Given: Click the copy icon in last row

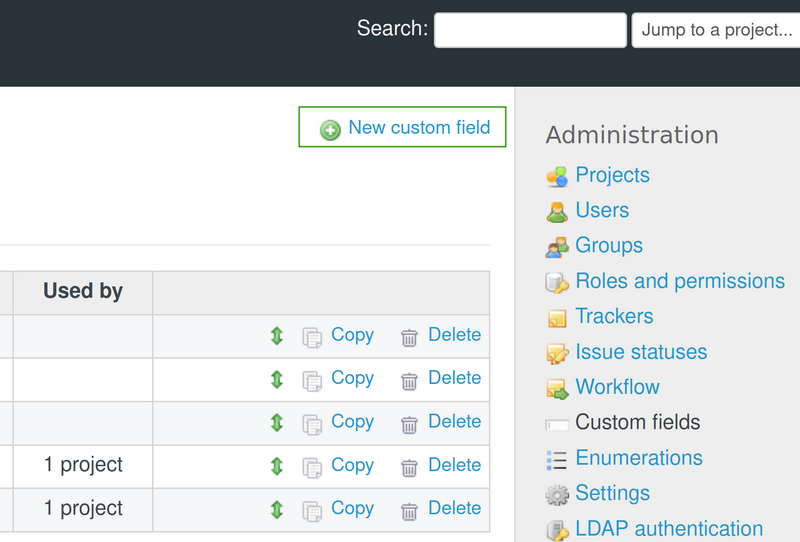Looking at the screenshot, I should pyautogui.click(x=313, y=510).
